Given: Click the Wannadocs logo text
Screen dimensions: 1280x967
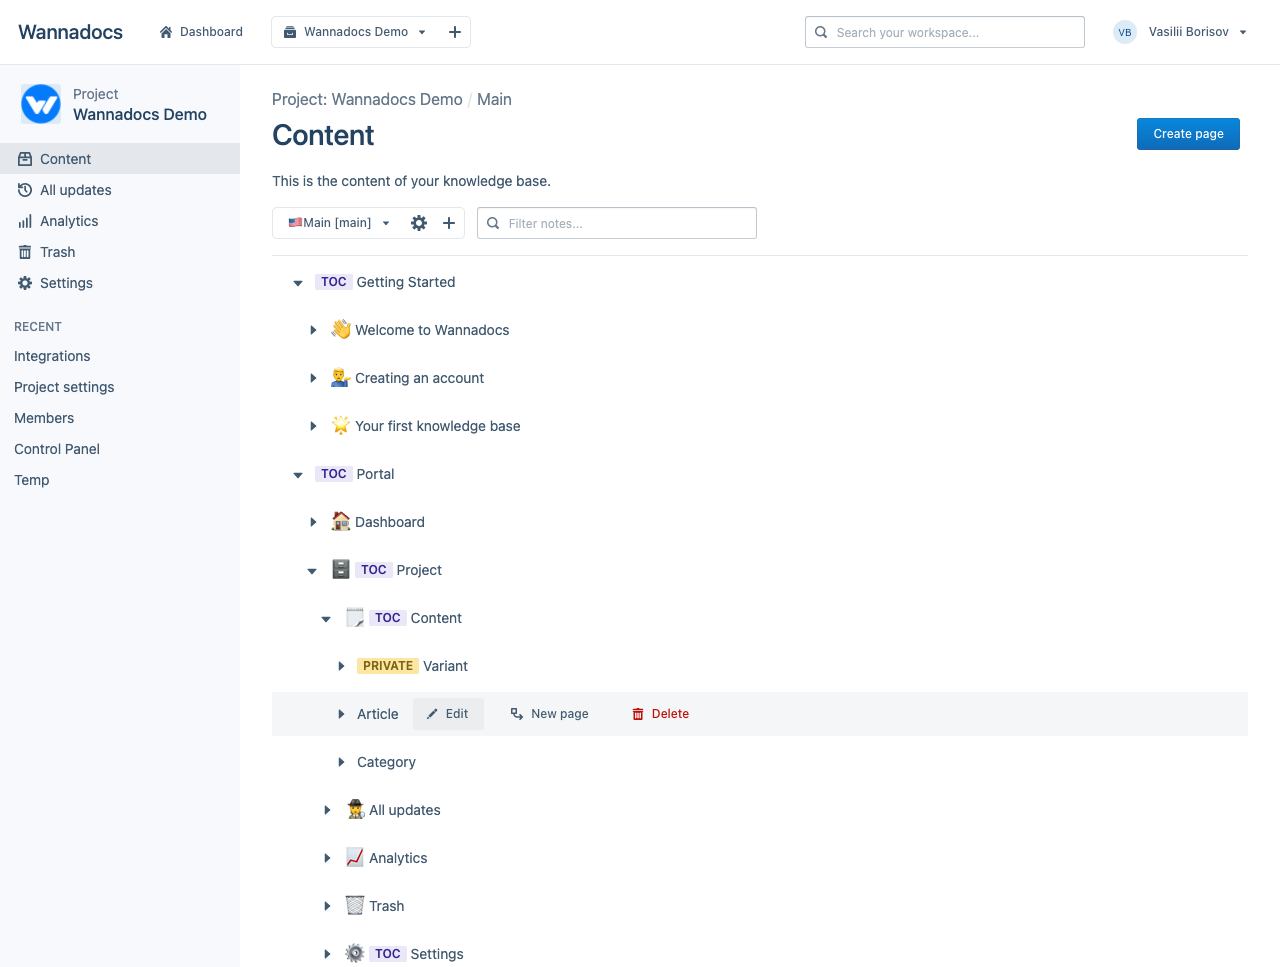Looking at the screenshot, I should [70, 32].
